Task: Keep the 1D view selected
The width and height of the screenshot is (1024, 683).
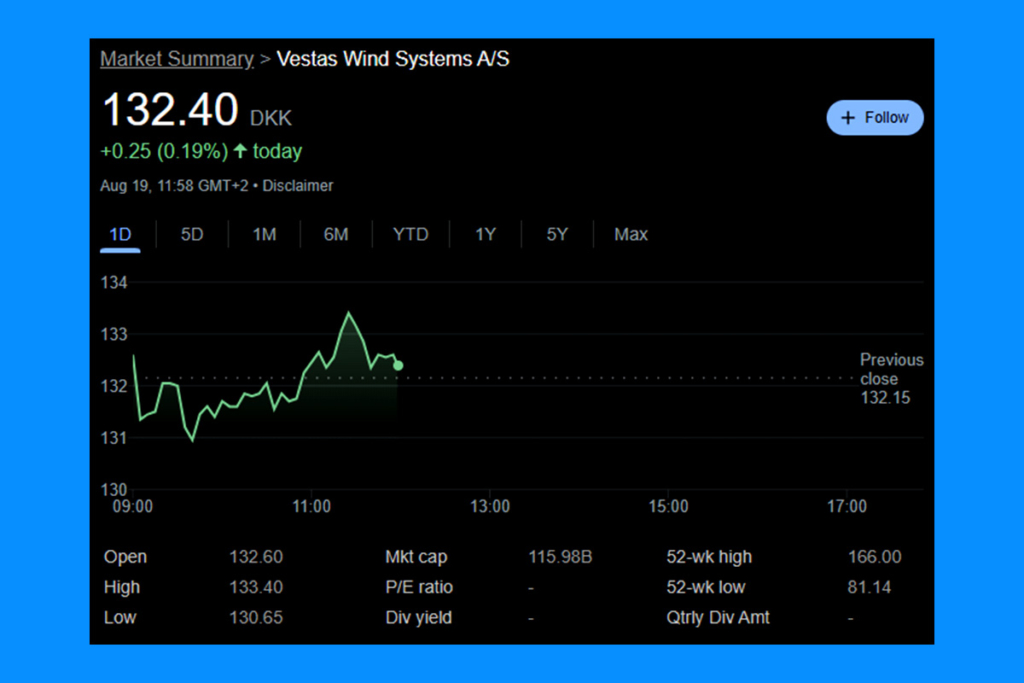Action: click(x=120, y=234)
